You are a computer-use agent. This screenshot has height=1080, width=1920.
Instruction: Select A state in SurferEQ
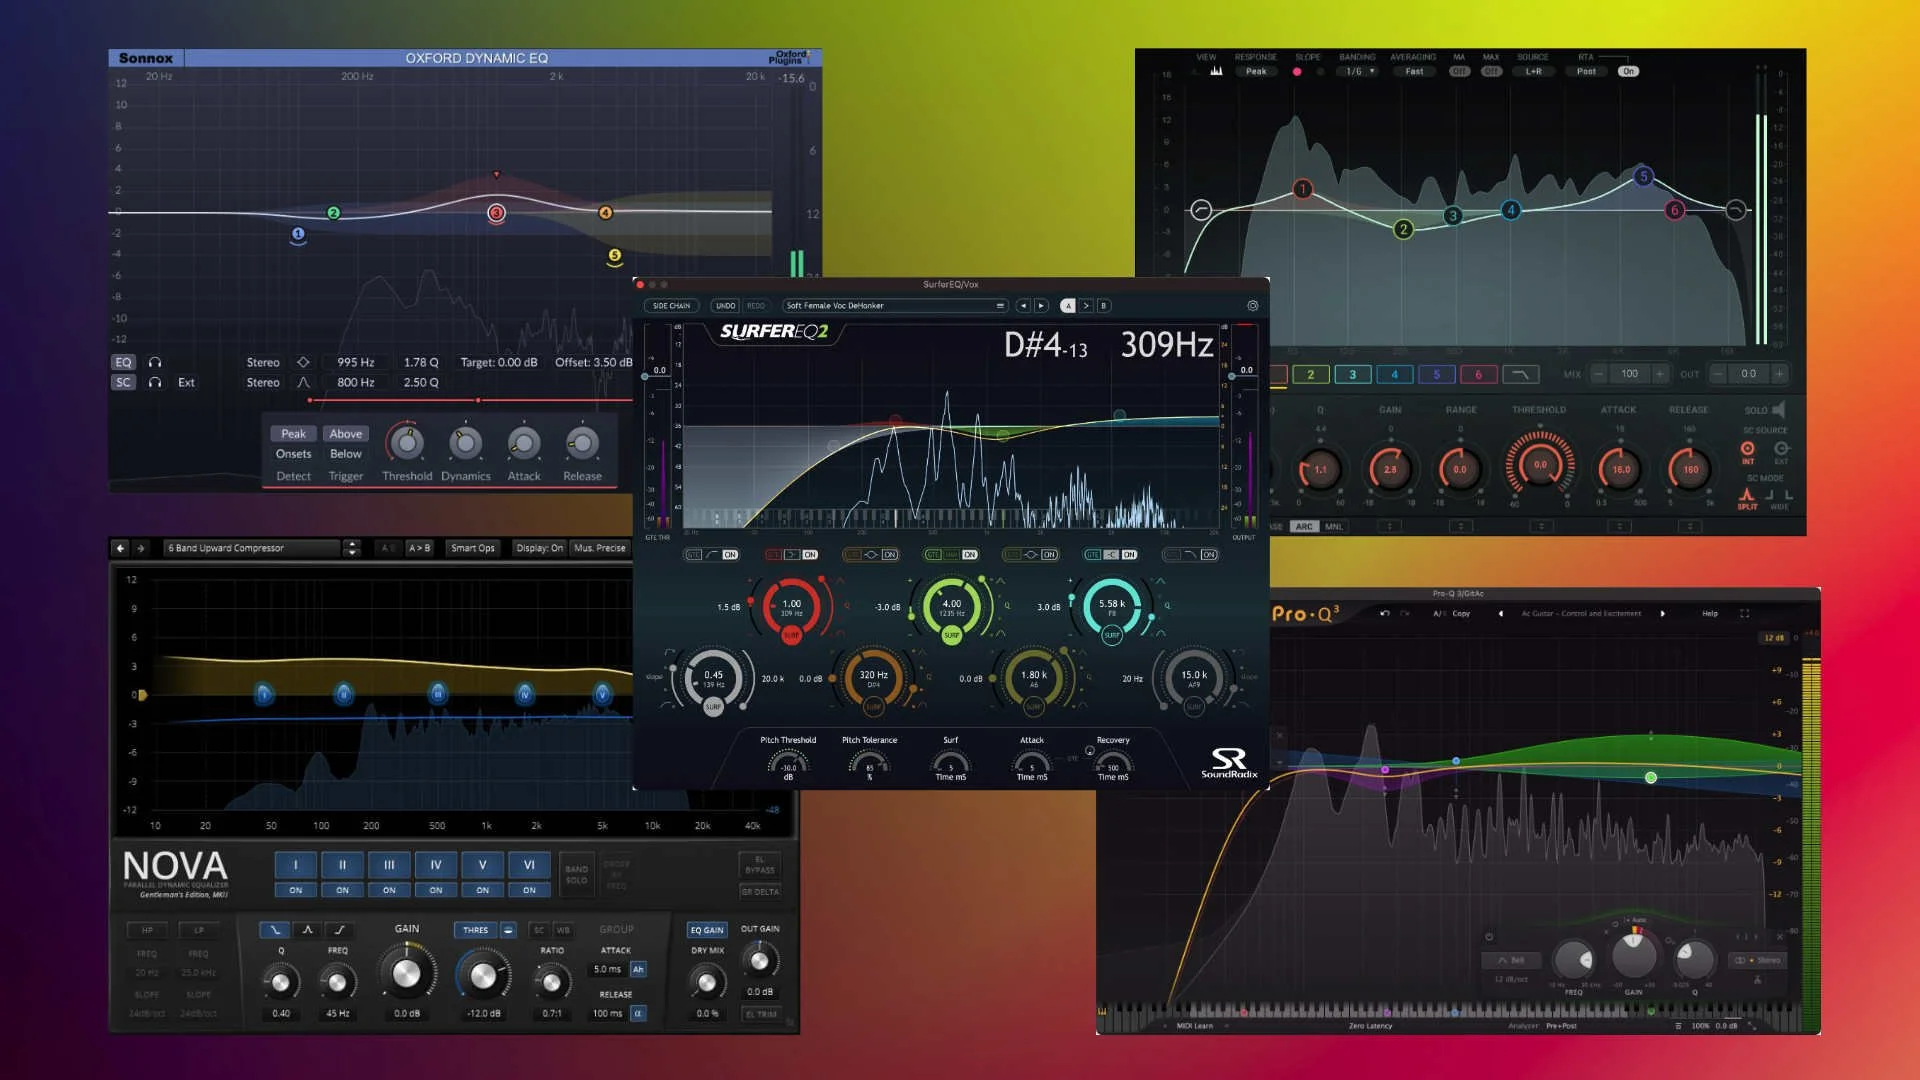[x=1068, y=306]
